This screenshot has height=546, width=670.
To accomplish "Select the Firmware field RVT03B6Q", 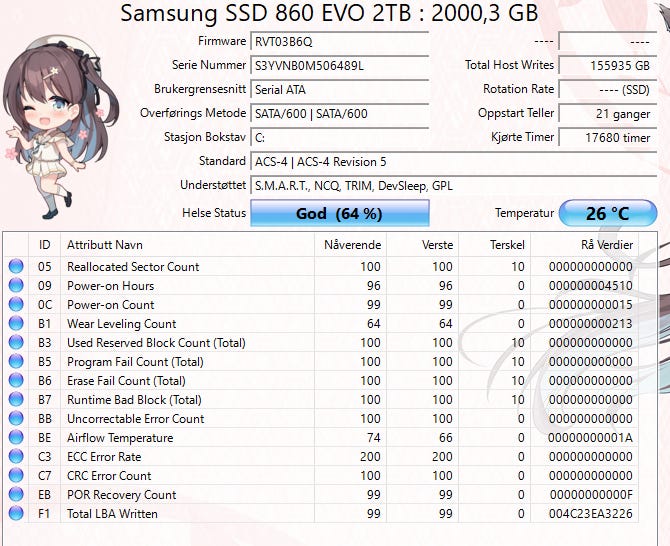I will click(x=340, y=42).
